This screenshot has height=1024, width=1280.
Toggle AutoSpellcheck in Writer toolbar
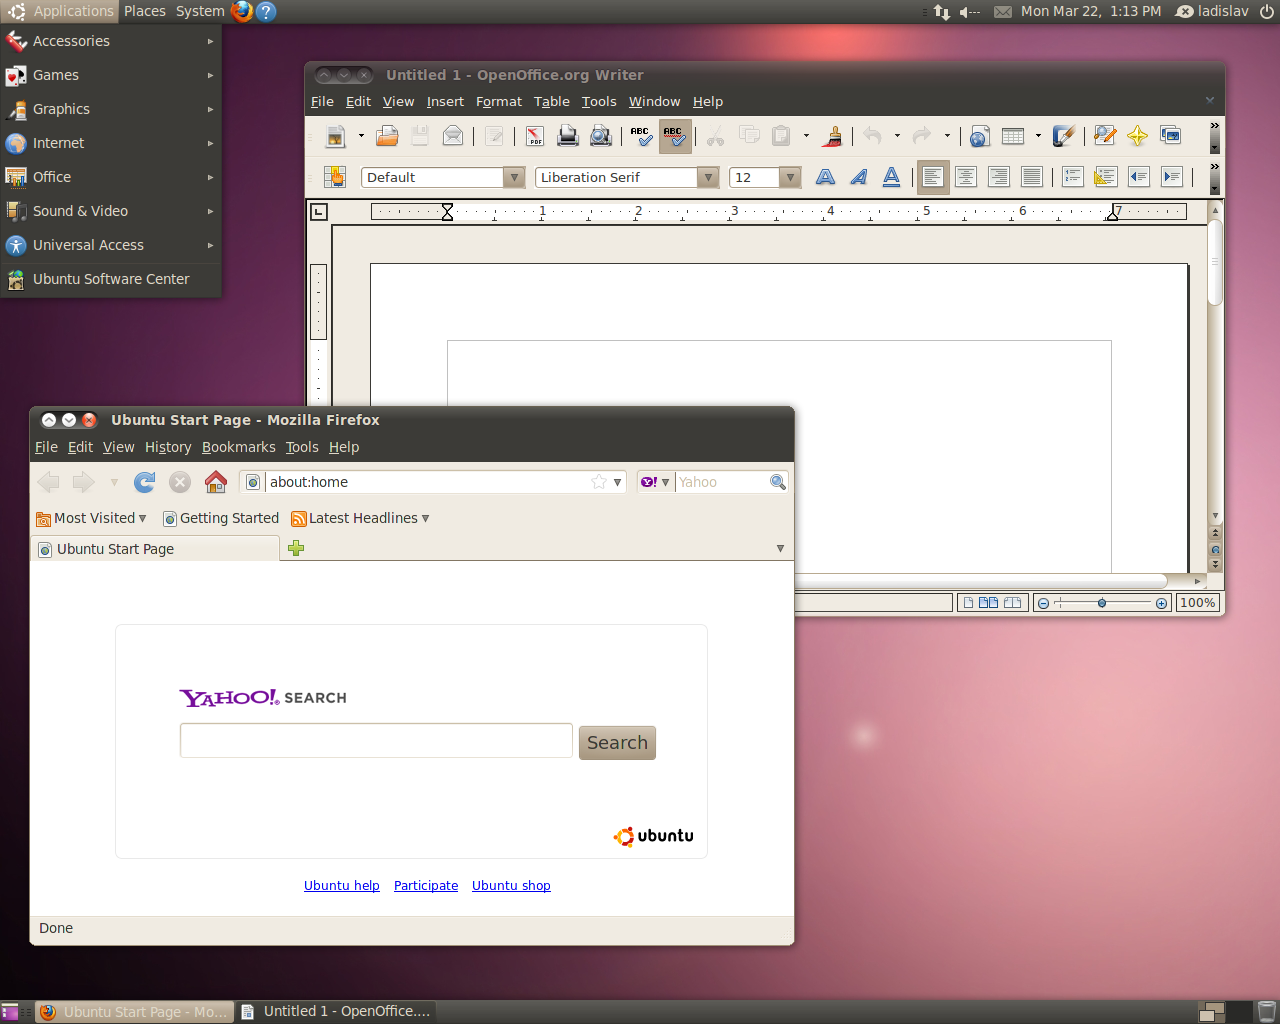coord(674,136)
